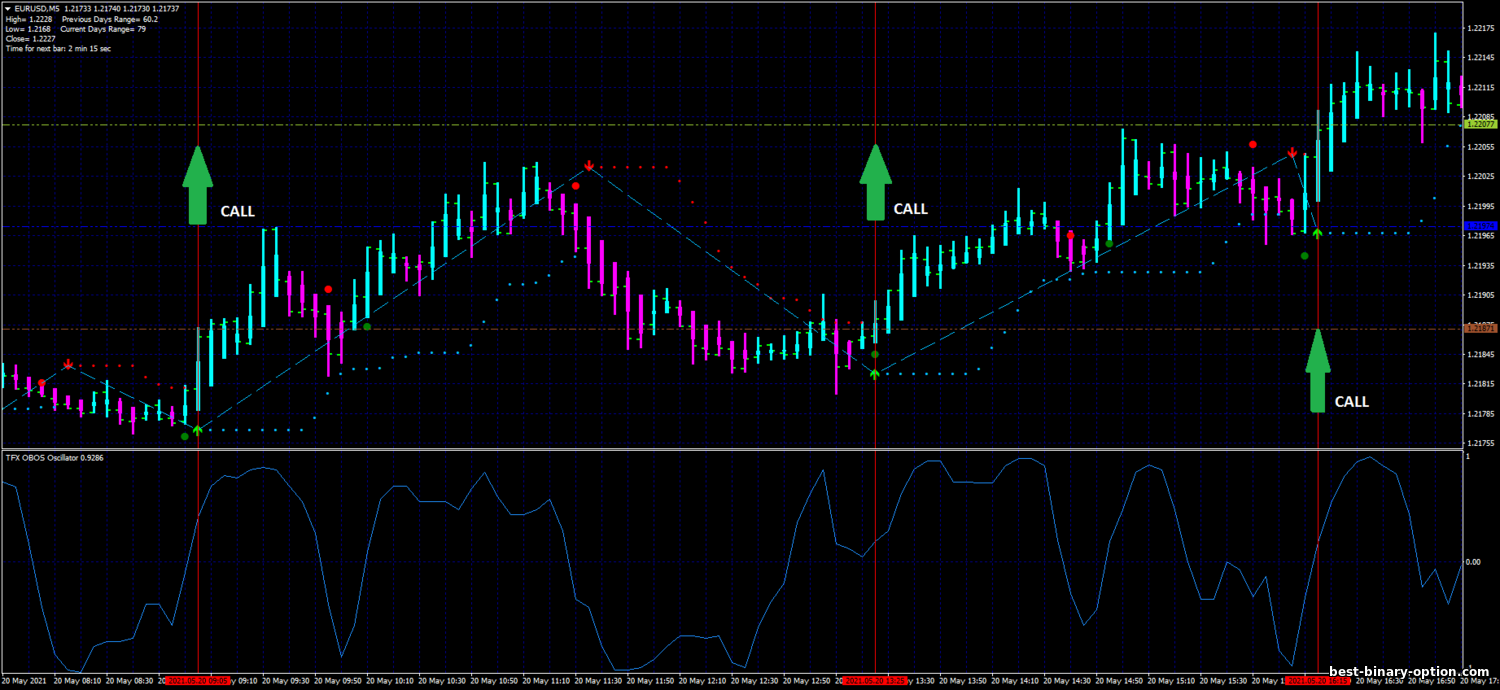The image size is (1500, 690).
Task: Click the red dot left of the 11:30 peak arrow
Action: point(576,186)
